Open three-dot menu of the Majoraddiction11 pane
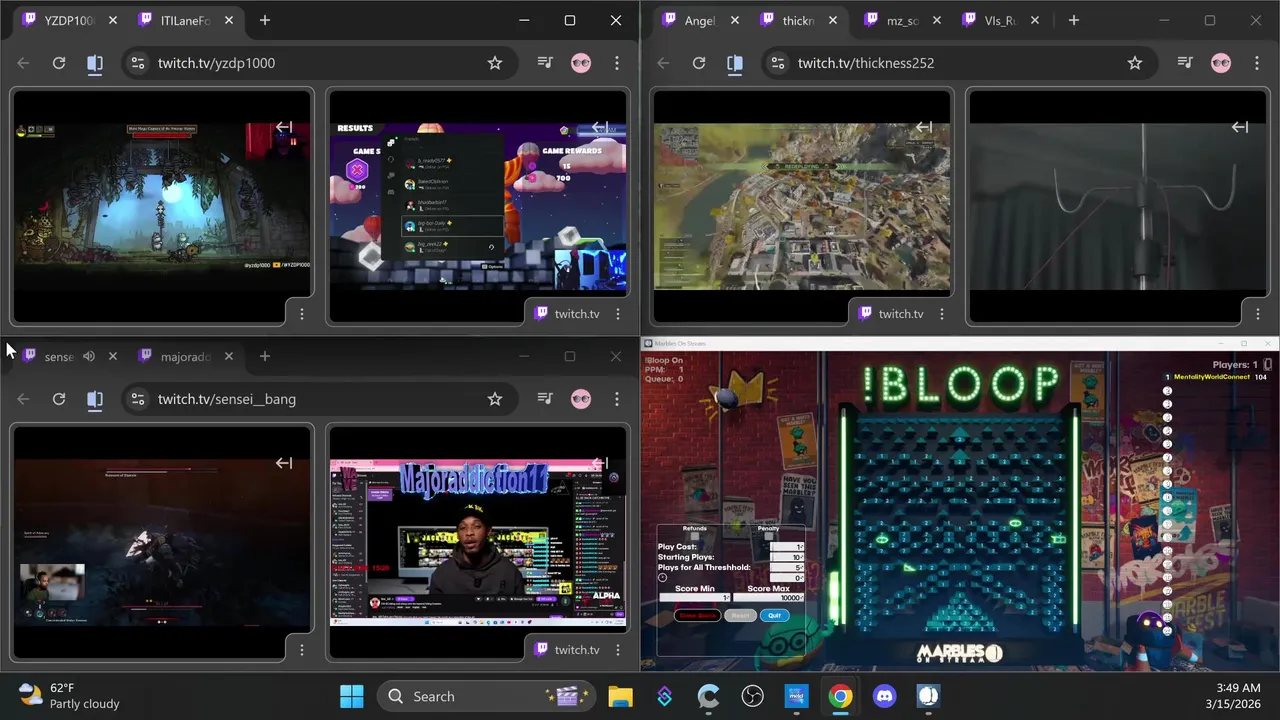1280x720 pixels. pos(618,650)
